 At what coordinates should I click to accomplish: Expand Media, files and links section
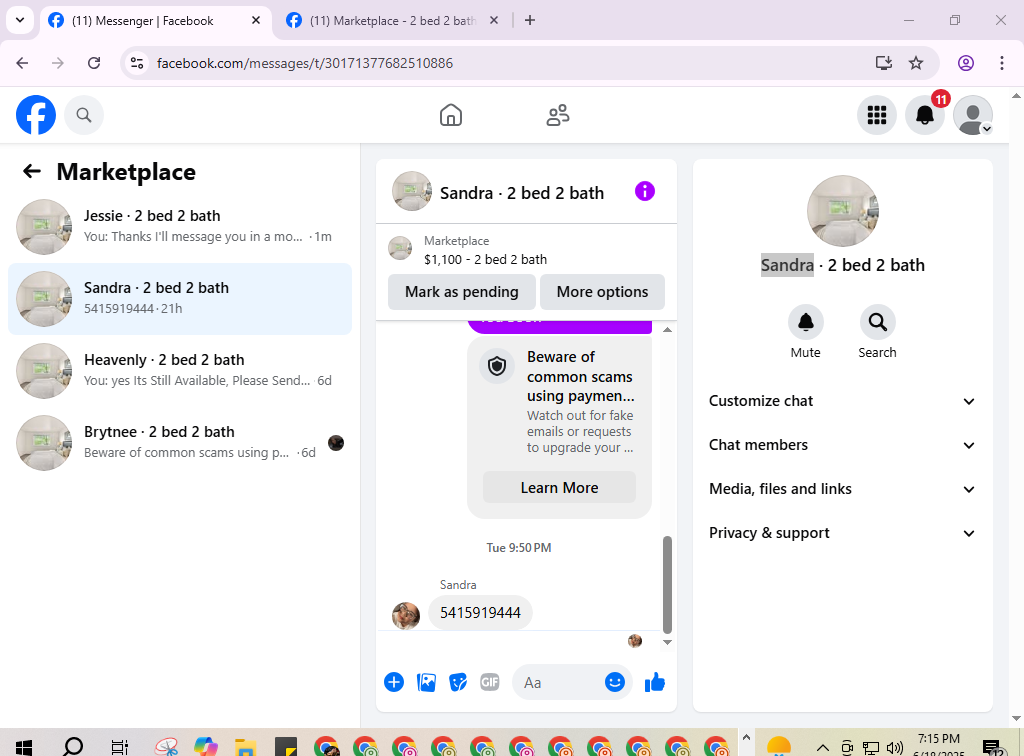842,489
